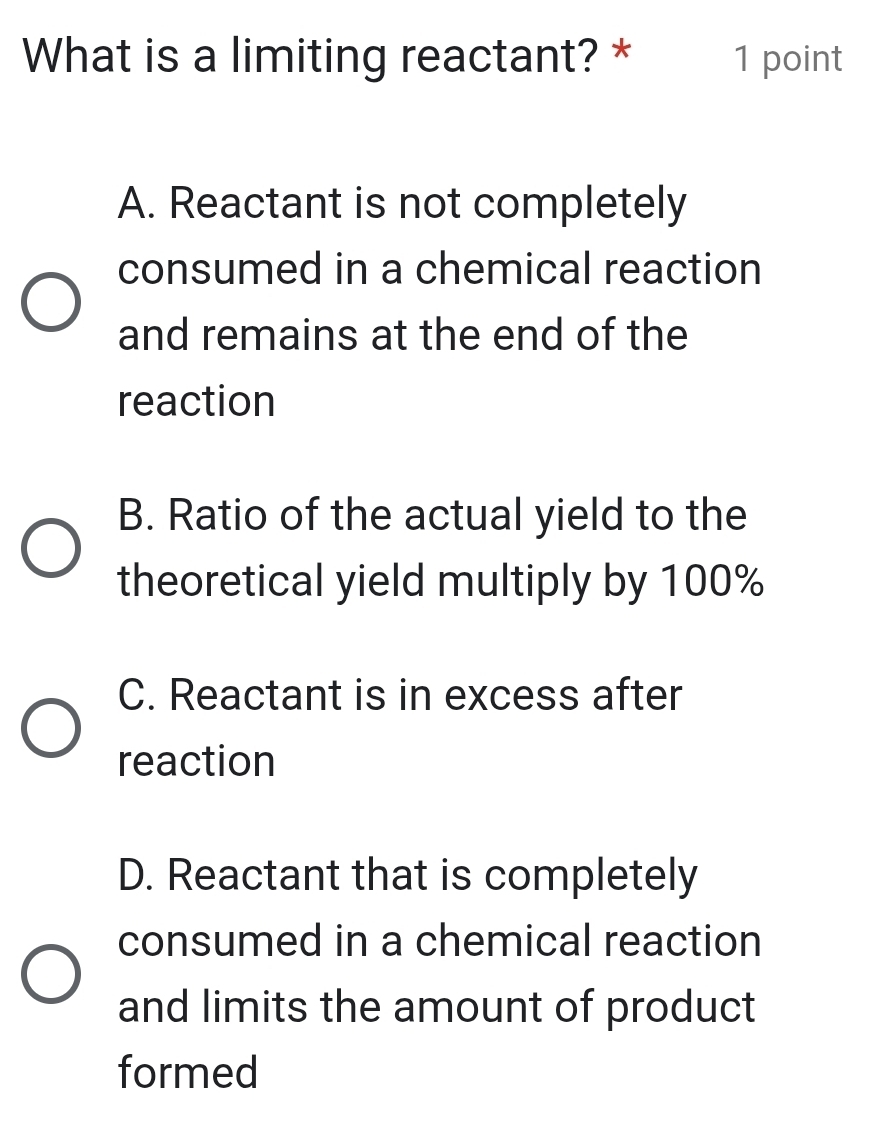This screenshot has height=1127, width=885.
Task: Click the required field asterisk
Action: 623,55
